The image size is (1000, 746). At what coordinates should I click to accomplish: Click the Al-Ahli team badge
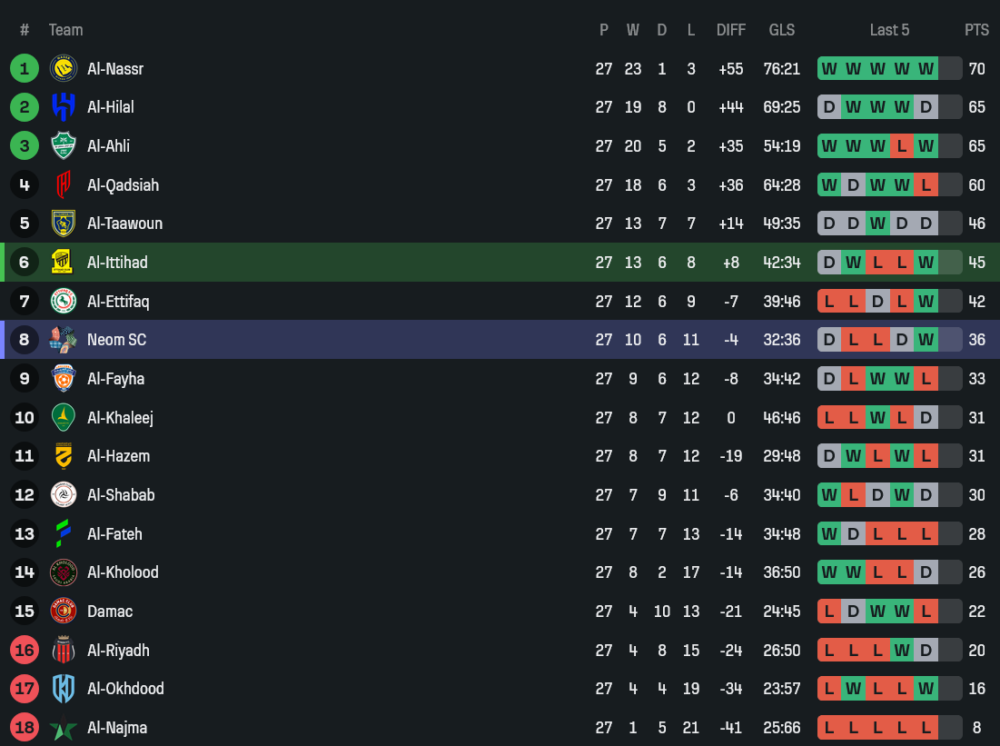coord(64,146)
